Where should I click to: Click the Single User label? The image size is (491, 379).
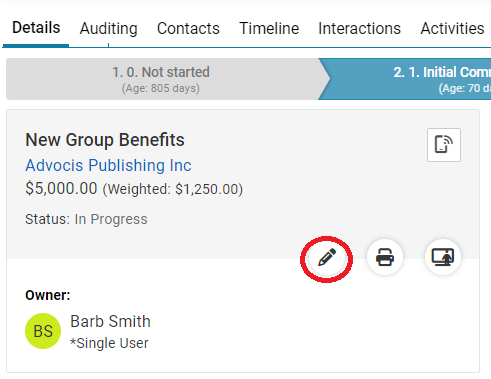[x=109, y=343]
